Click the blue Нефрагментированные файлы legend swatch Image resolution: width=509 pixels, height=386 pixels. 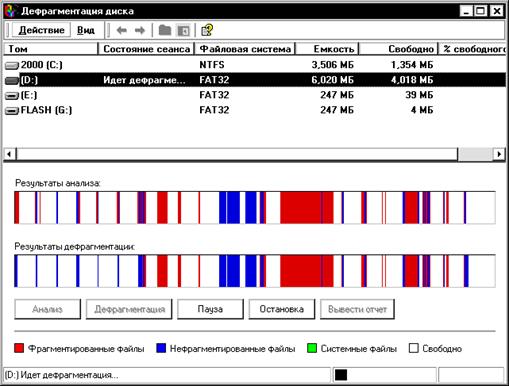coord(161,348)
